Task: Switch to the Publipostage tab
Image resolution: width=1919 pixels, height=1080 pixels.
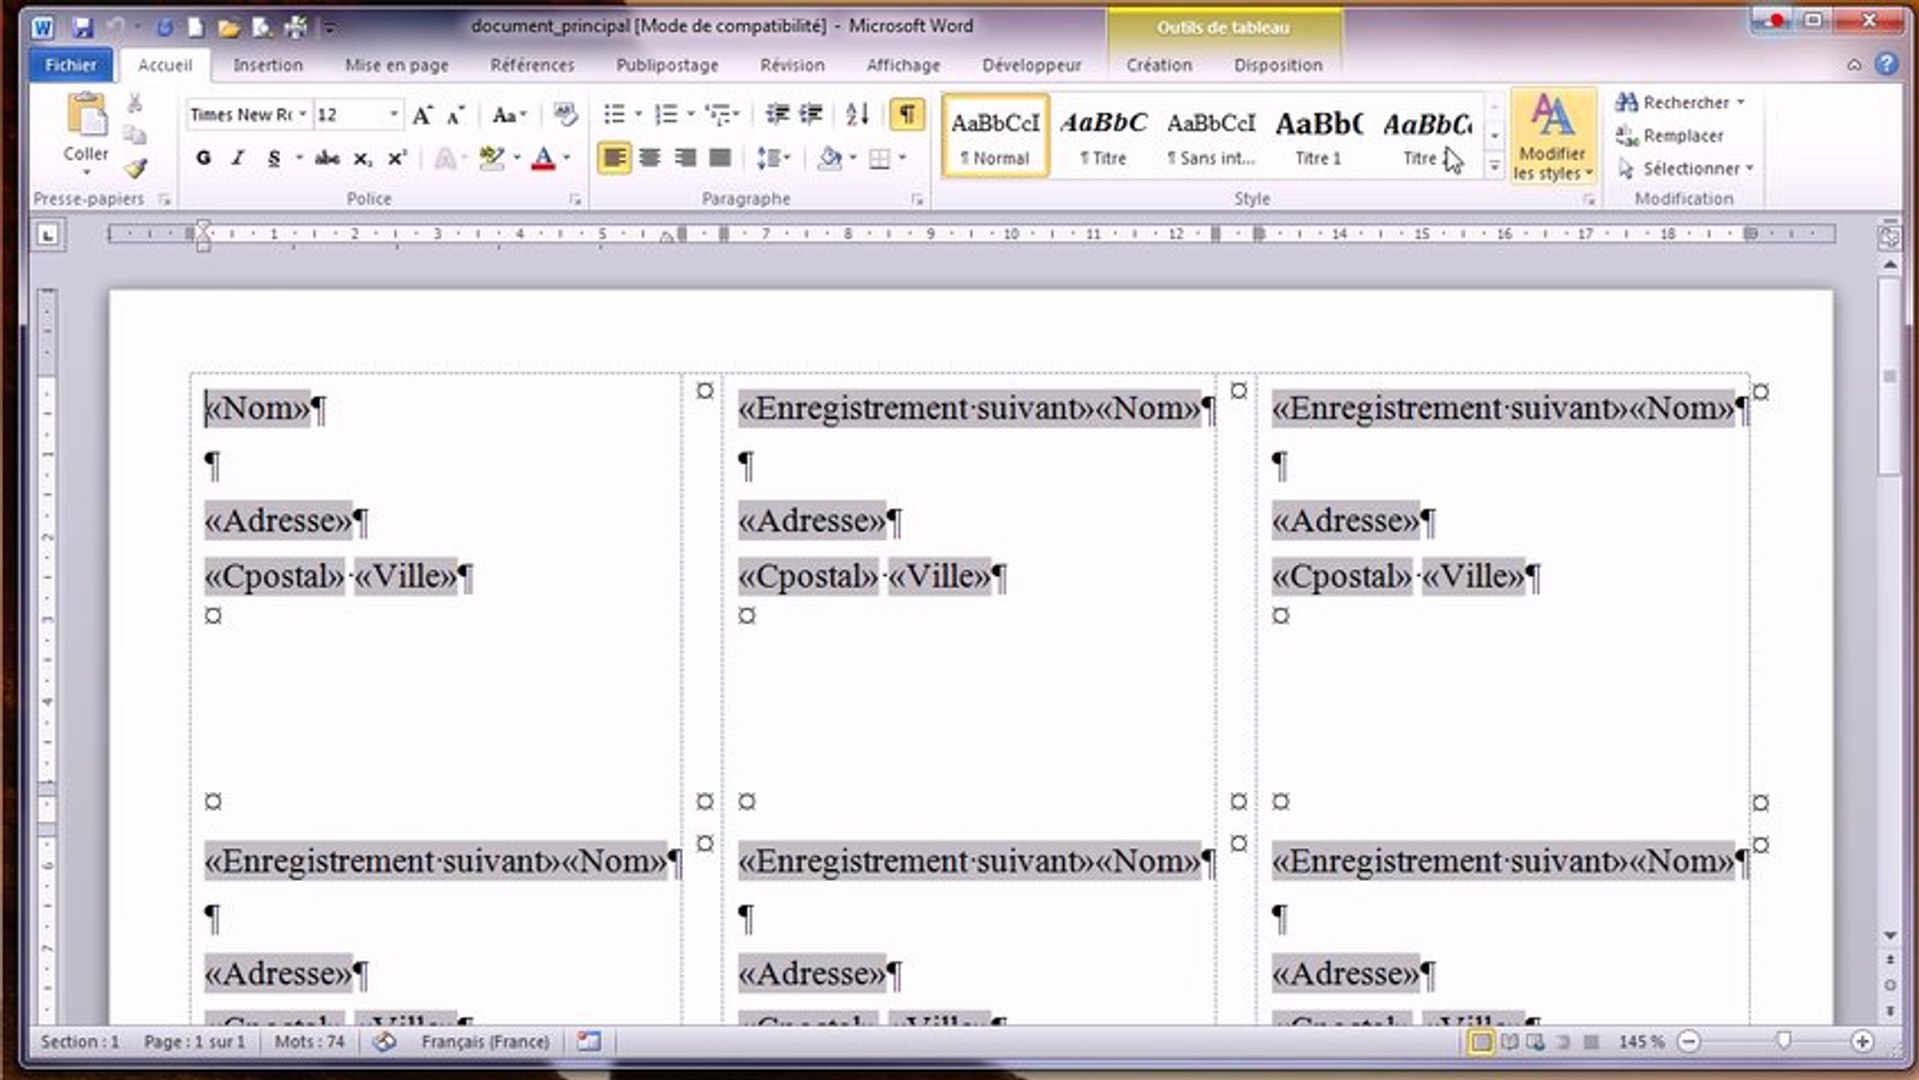Action: 667,65
